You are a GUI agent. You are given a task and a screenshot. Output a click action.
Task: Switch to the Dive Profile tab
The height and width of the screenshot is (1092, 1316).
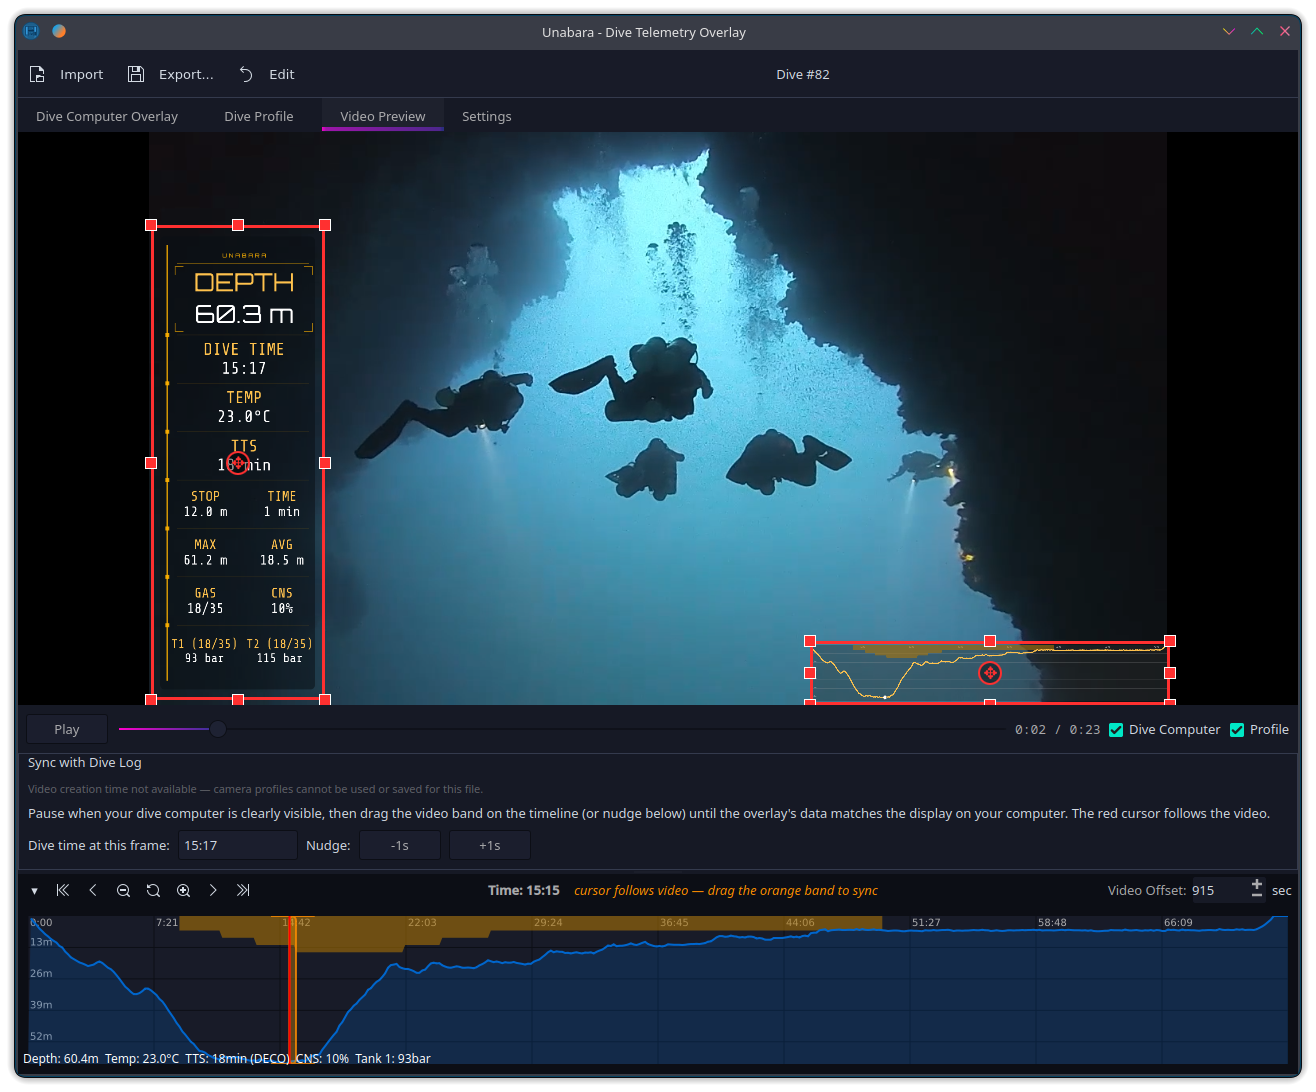point(259,116)
